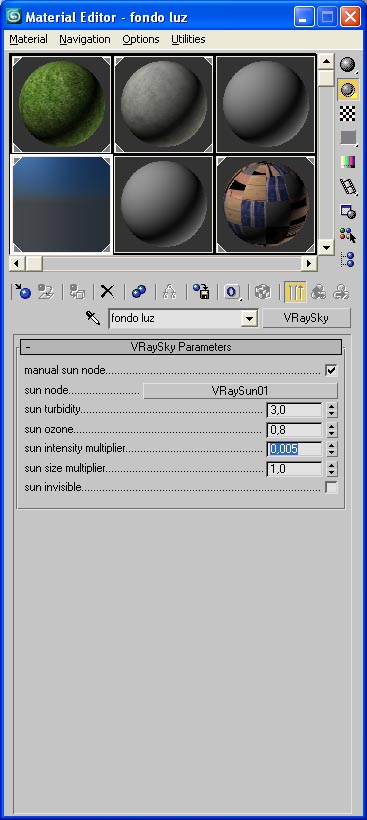Click the fondo luz name field
Screen dimensions: 367x820
point(176,318)
